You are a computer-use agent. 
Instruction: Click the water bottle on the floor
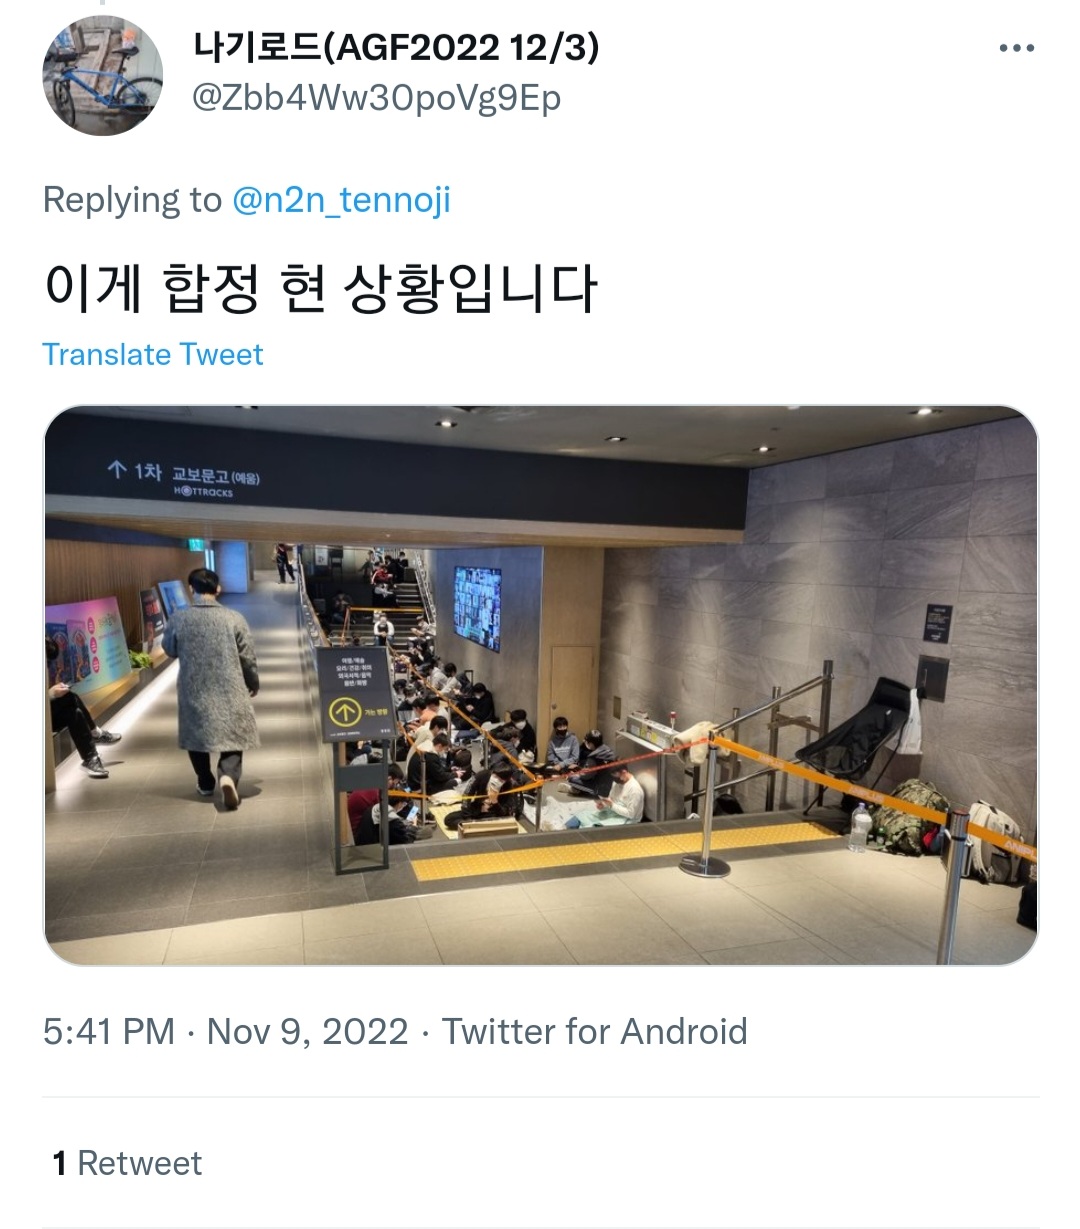tap(859, 828)
